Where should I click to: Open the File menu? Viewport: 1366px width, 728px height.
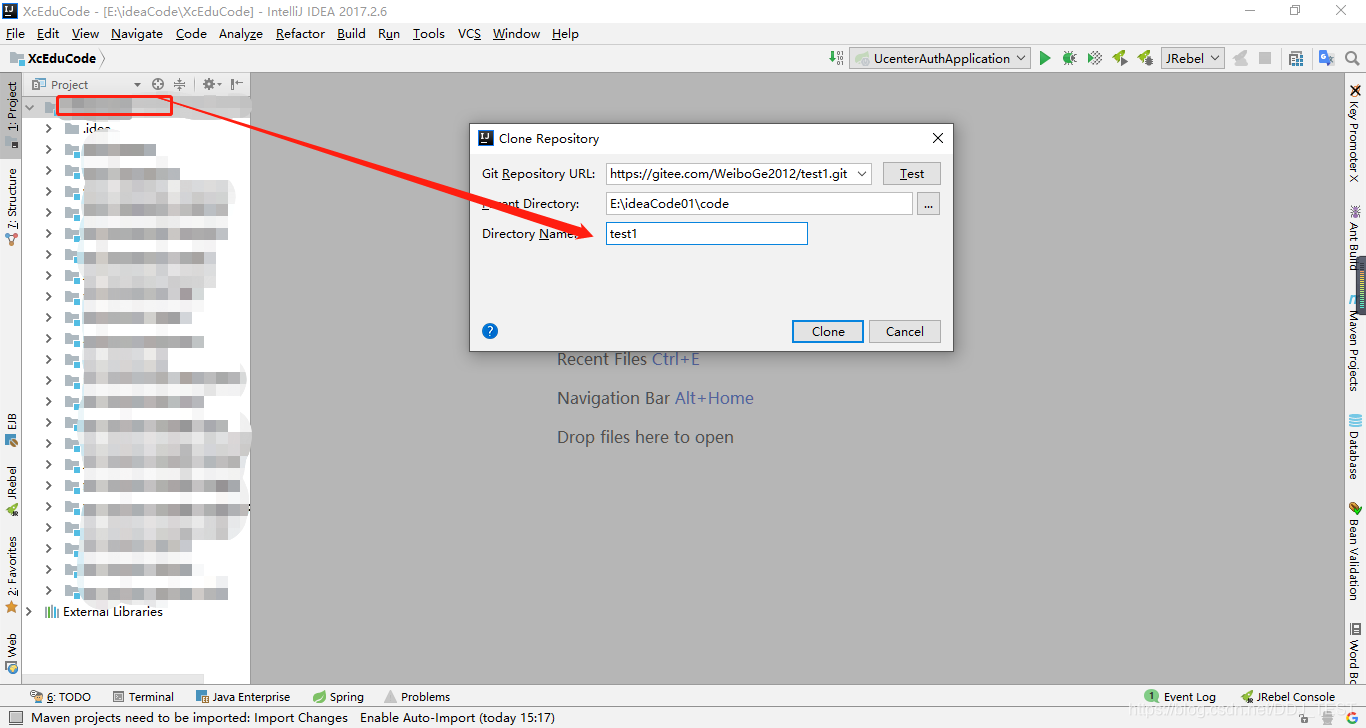click(15, 33)
